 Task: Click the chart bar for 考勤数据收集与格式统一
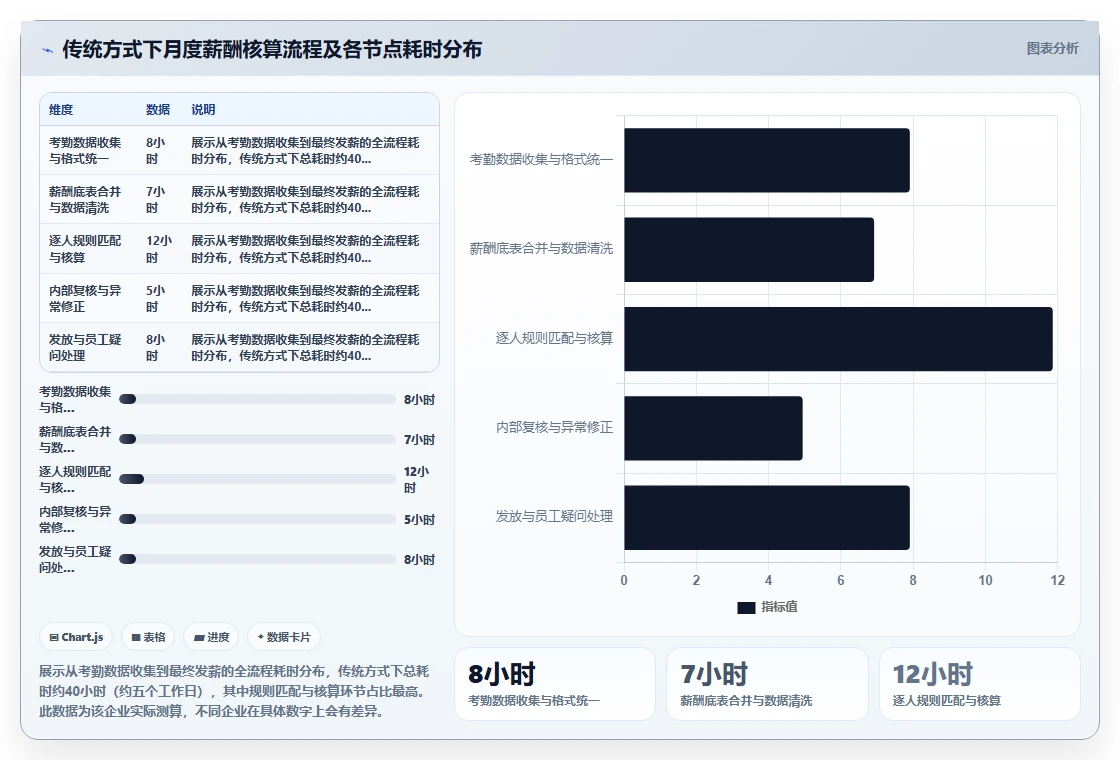tap(766, 160)
